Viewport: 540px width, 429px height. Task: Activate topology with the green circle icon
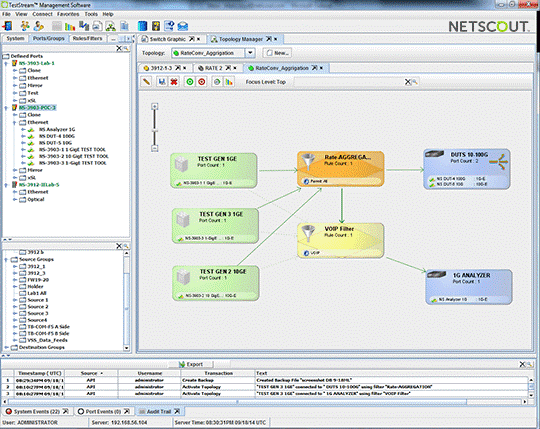190,82
